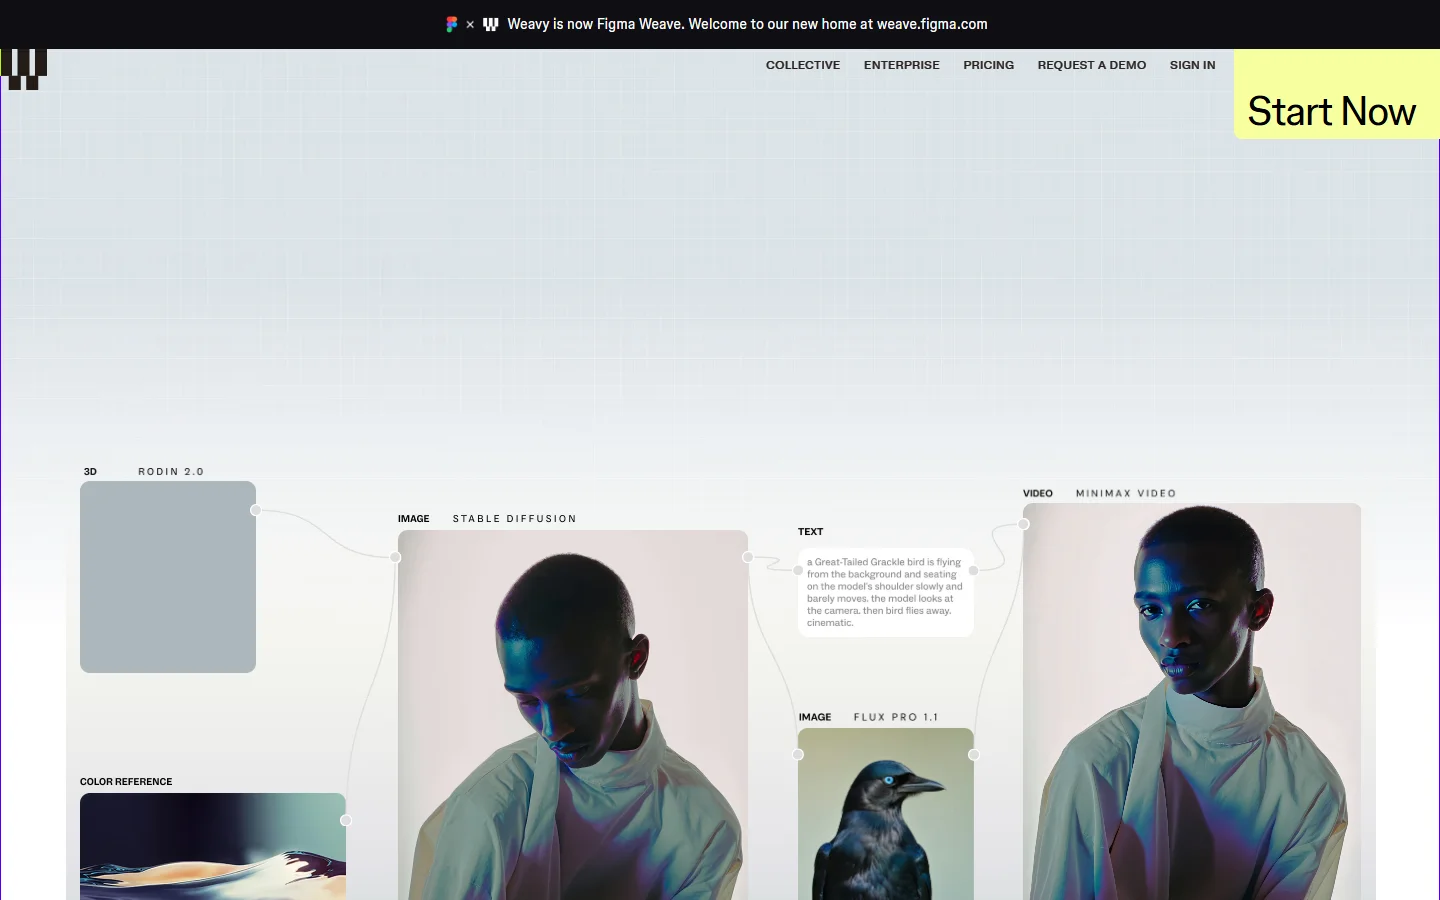This screenshot has width=1440, height=900.
Task: Click the STABLE DIFFUSION label
Action: pos(515,519)
